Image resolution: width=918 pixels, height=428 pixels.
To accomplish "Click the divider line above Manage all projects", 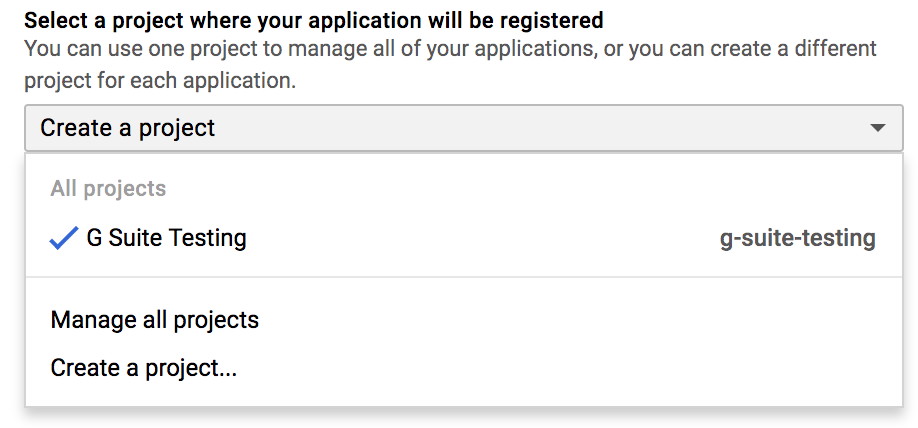I will 463,277.
